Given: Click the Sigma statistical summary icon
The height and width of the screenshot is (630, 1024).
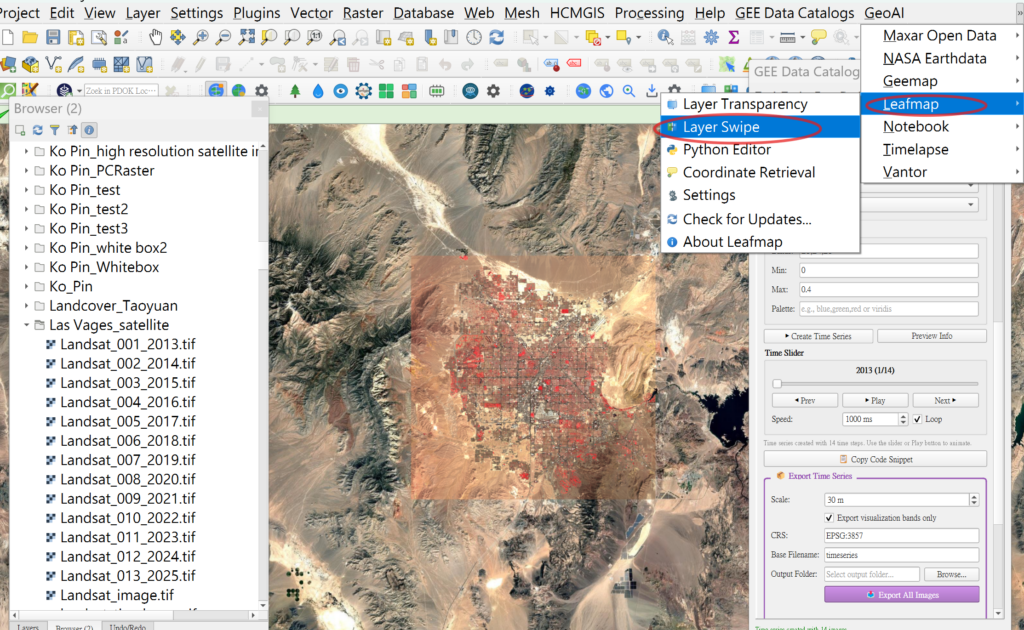Looking at the screenshot, I should point(733,37).
